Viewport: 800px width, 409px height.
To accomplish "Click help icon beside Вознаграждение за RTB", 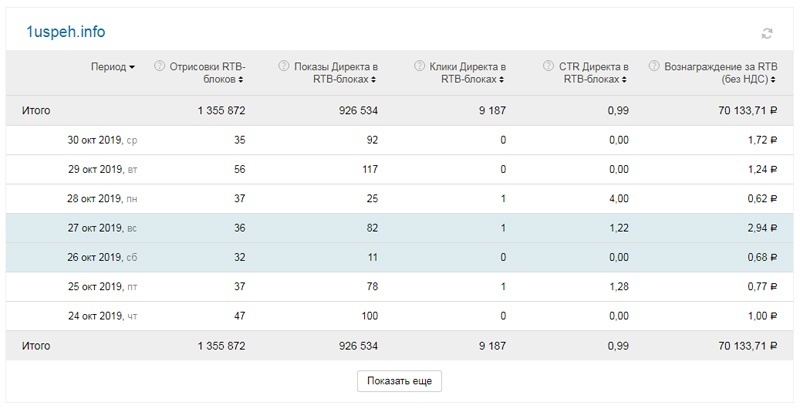I will (654, 66).
